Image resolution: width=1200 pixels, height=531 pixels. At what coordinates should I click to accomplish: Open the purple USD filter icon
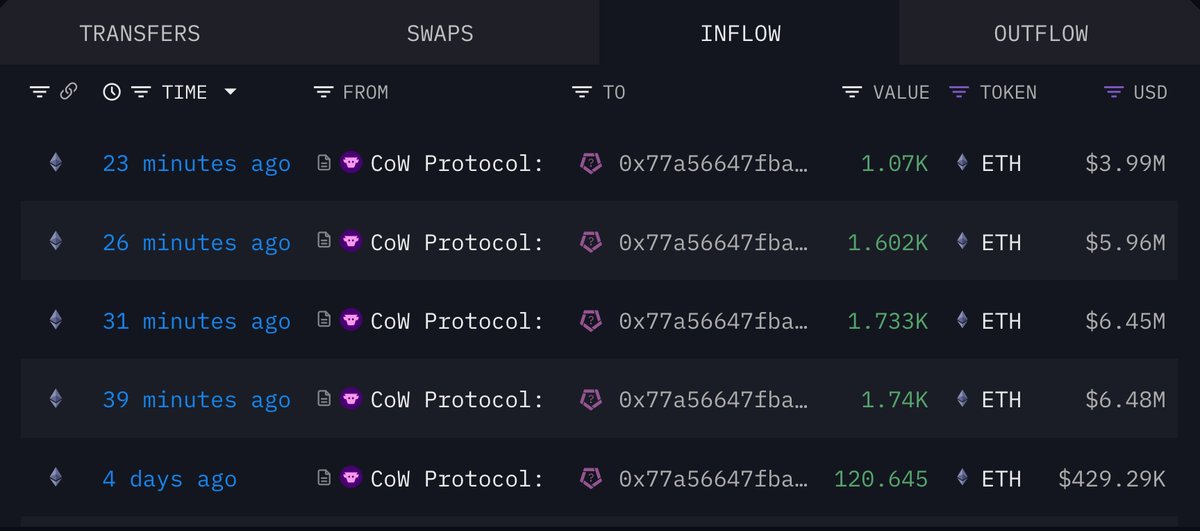pos(1114,92)
